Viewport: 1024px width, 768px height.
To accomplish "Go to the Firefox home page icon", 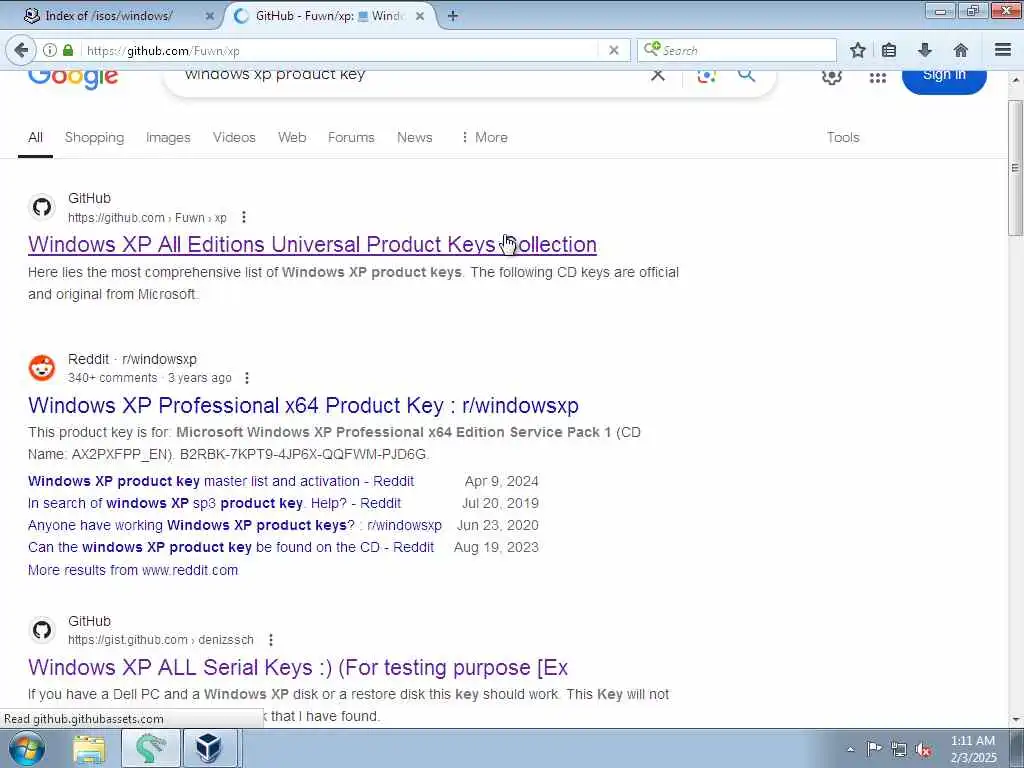I will [x=960, y=50].
